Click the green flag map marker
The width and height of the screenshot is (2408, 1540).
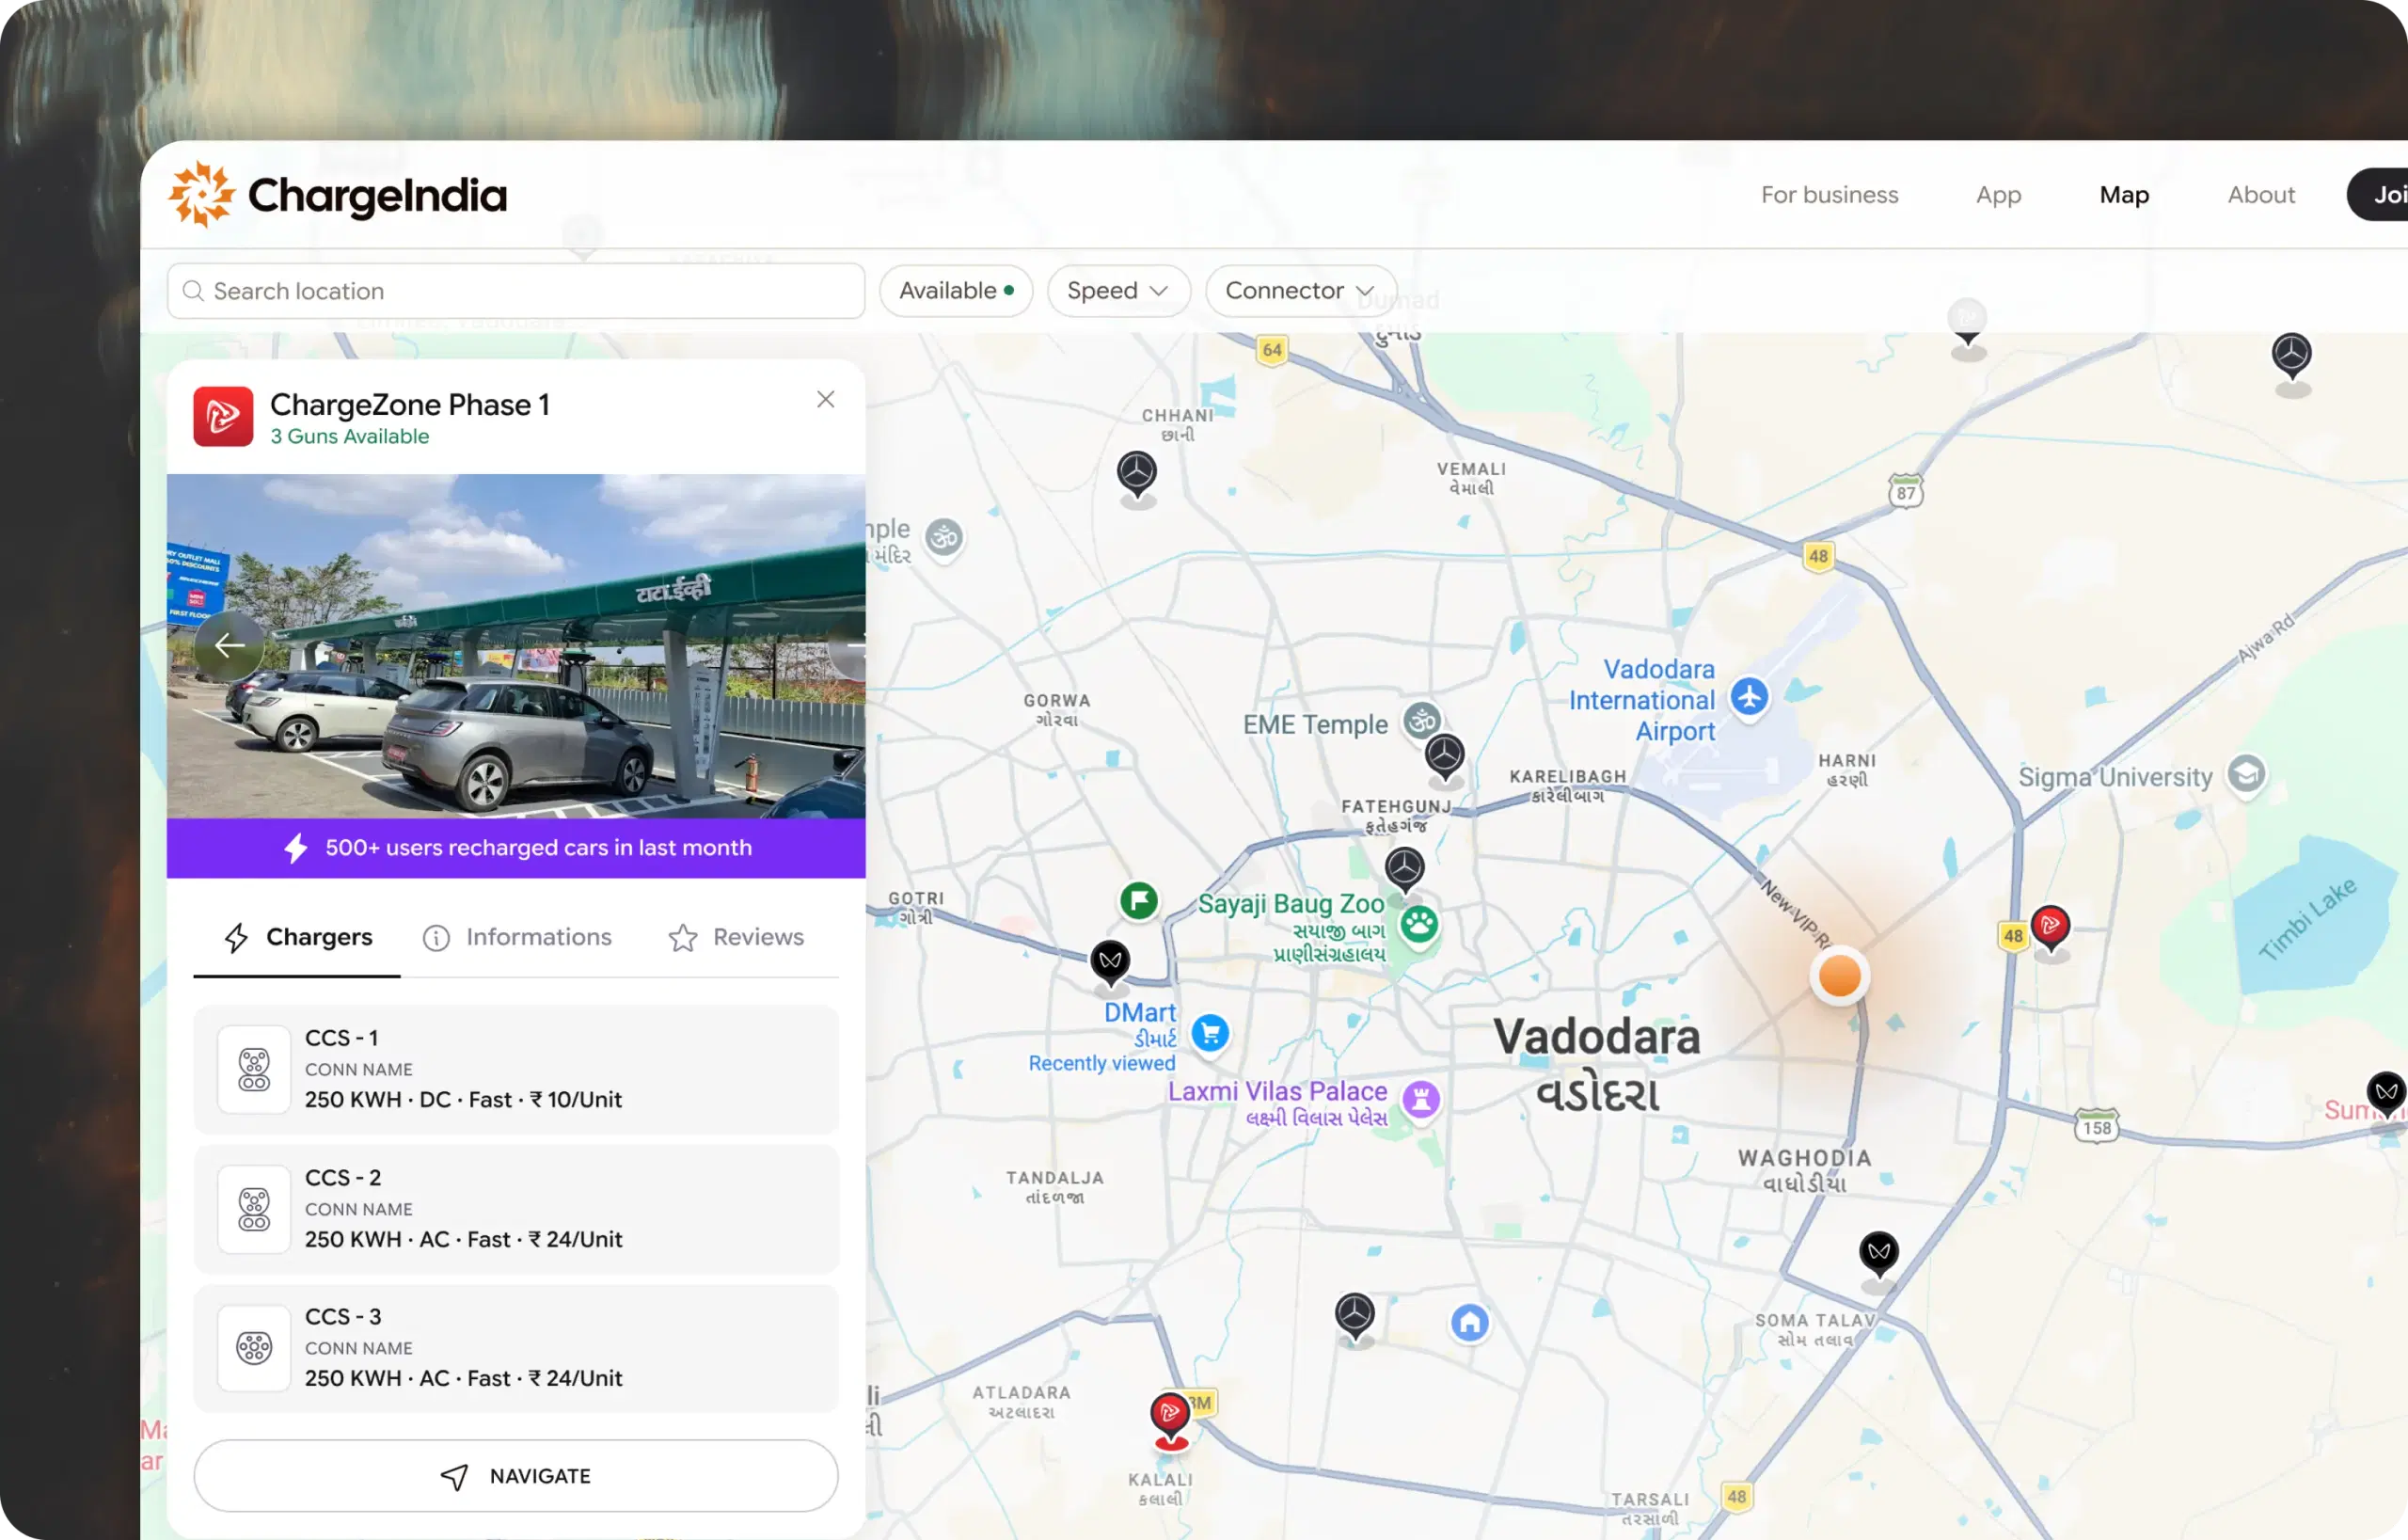(x=1139, y=901)
